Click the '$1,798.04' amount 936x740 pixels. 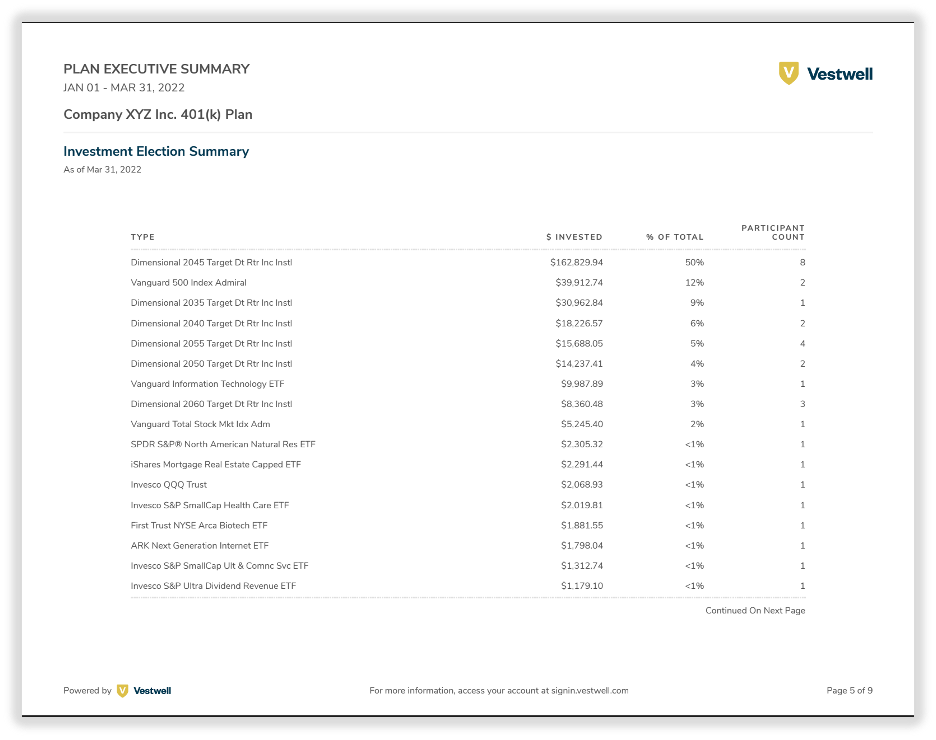pos(582,545)
